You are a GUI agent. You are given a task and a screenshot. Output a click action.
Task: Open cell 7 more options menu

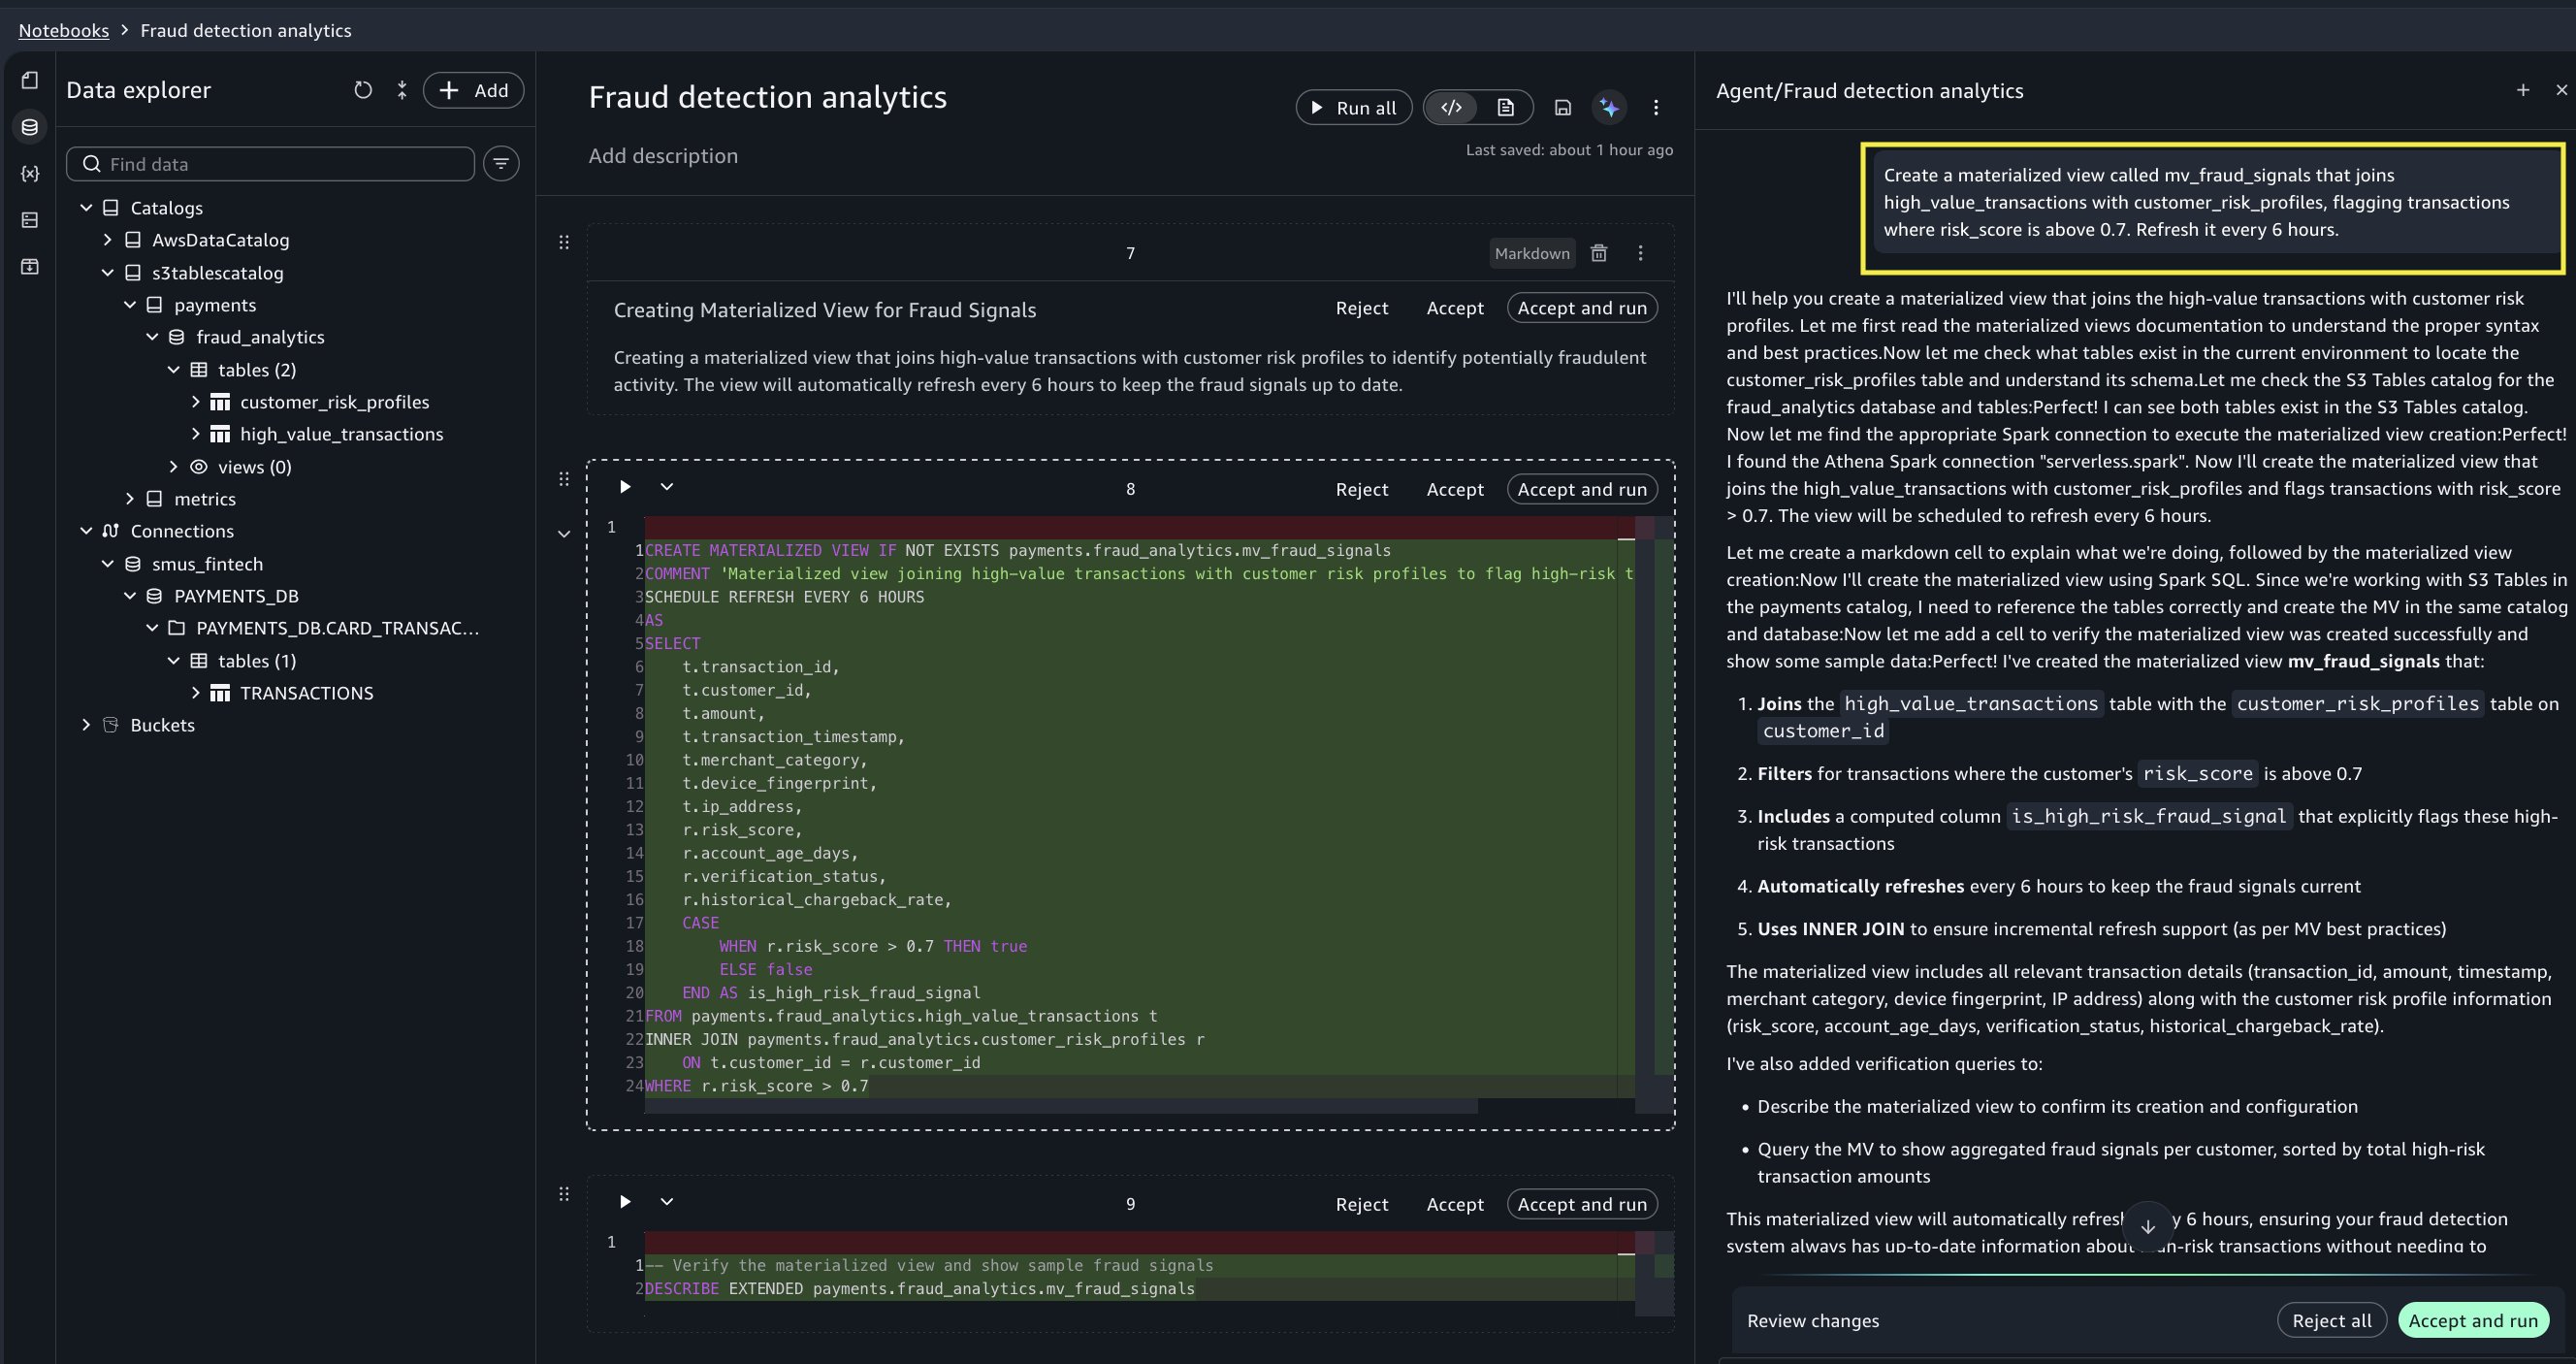pyautogui.click(x=1640, y=253)
